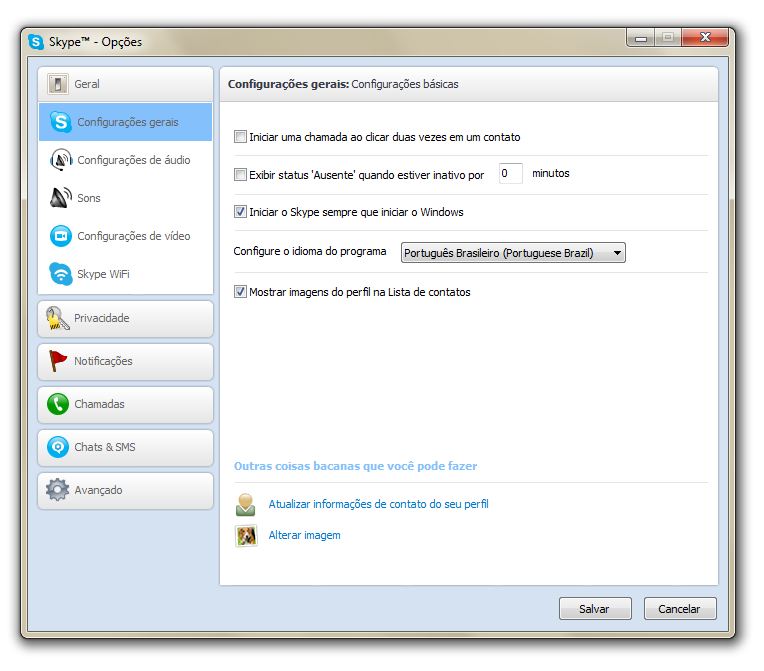Close the Skype Opções window
764x671 pixels.
[705, 38]
